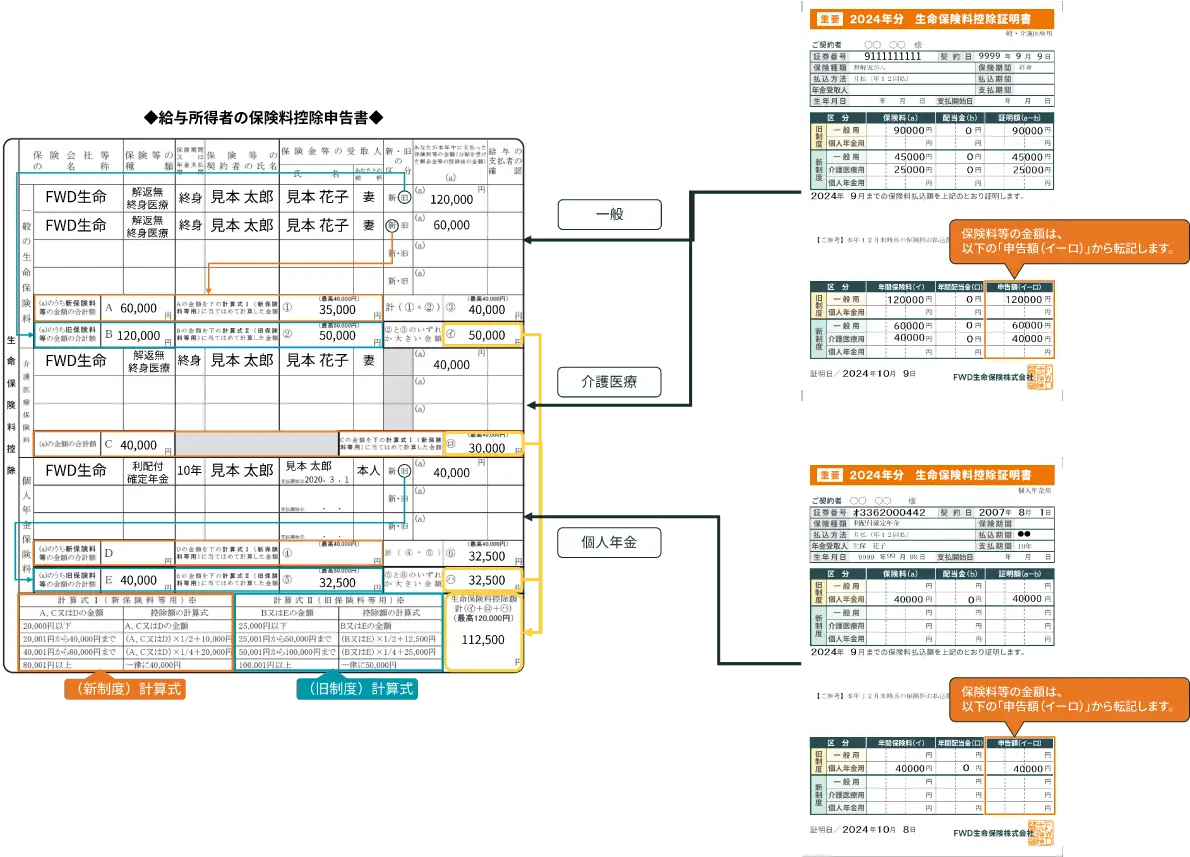
Task: Click the certification date 2024年10月 8日
Action: tap(879, 830)
